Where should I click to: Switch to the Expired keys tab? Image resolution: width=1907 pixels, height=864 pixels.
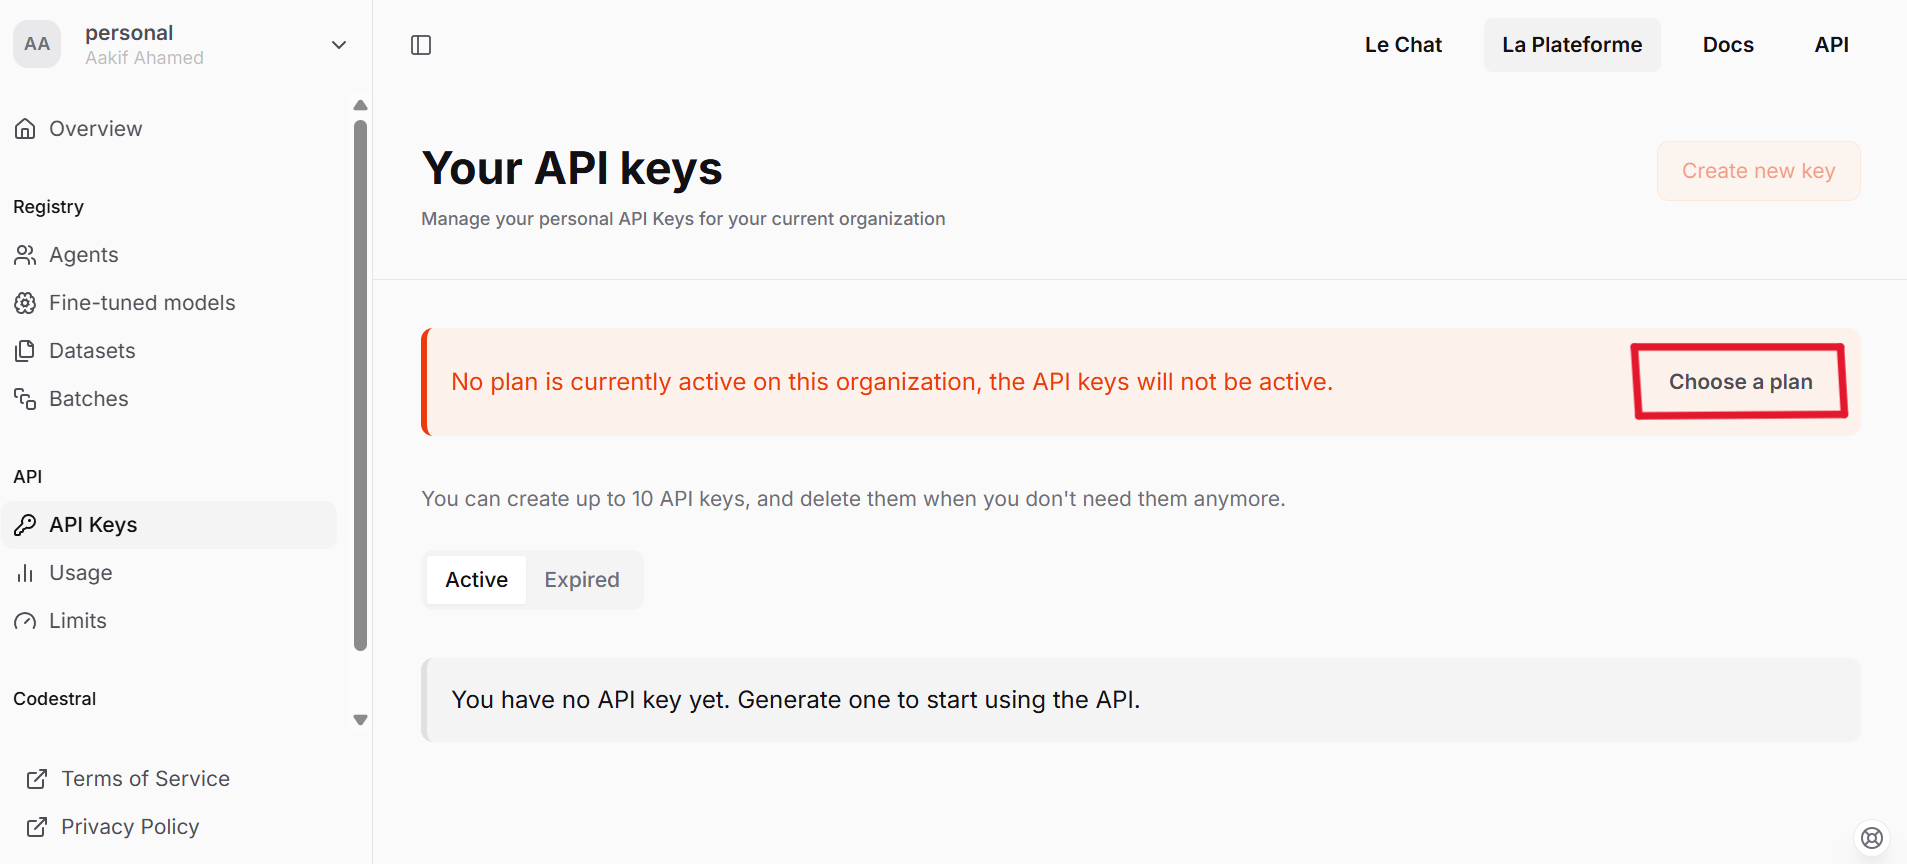[x=582, y=580]
